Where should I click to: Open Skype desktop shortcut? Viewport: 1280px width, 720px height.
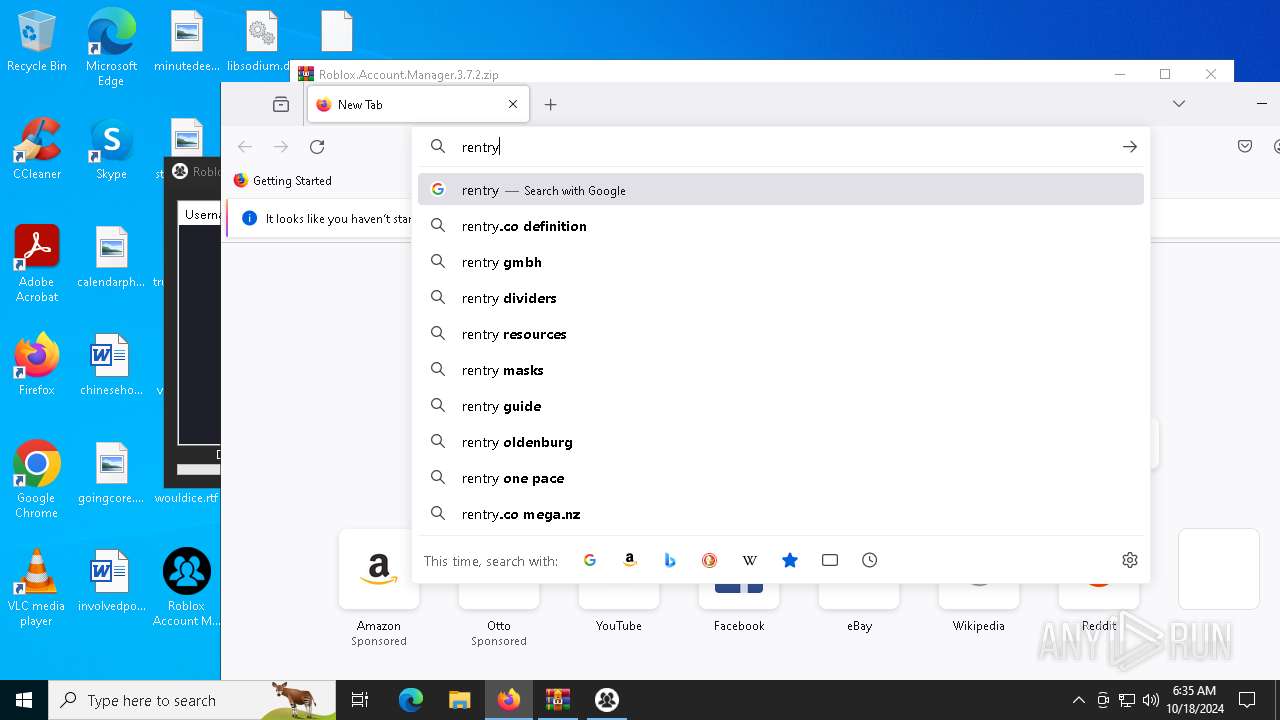[x=111, y=150]
